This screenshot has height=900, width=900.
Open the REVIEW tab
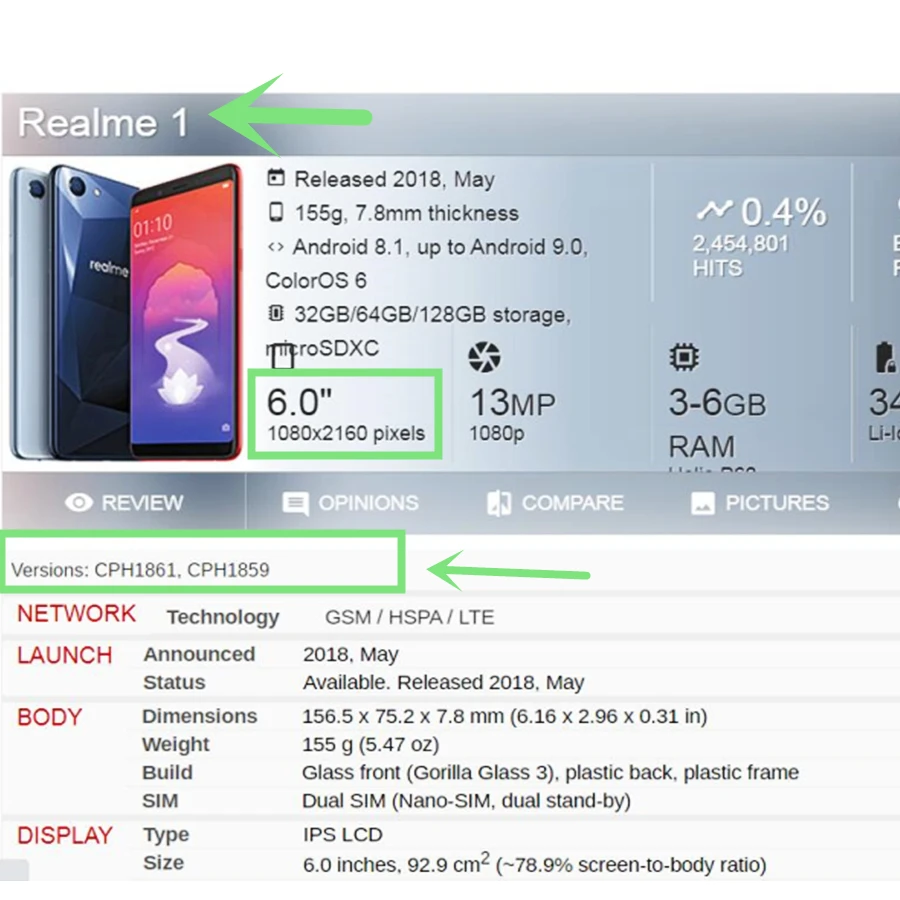[124, 503]
